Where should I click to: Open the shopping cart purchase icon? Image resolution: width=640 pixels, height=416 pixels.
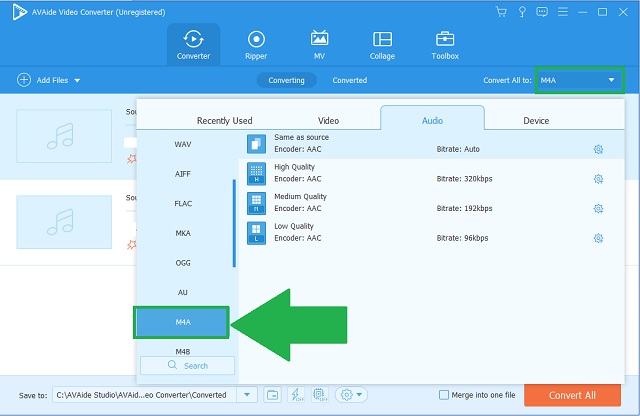(x=501, y=12)
